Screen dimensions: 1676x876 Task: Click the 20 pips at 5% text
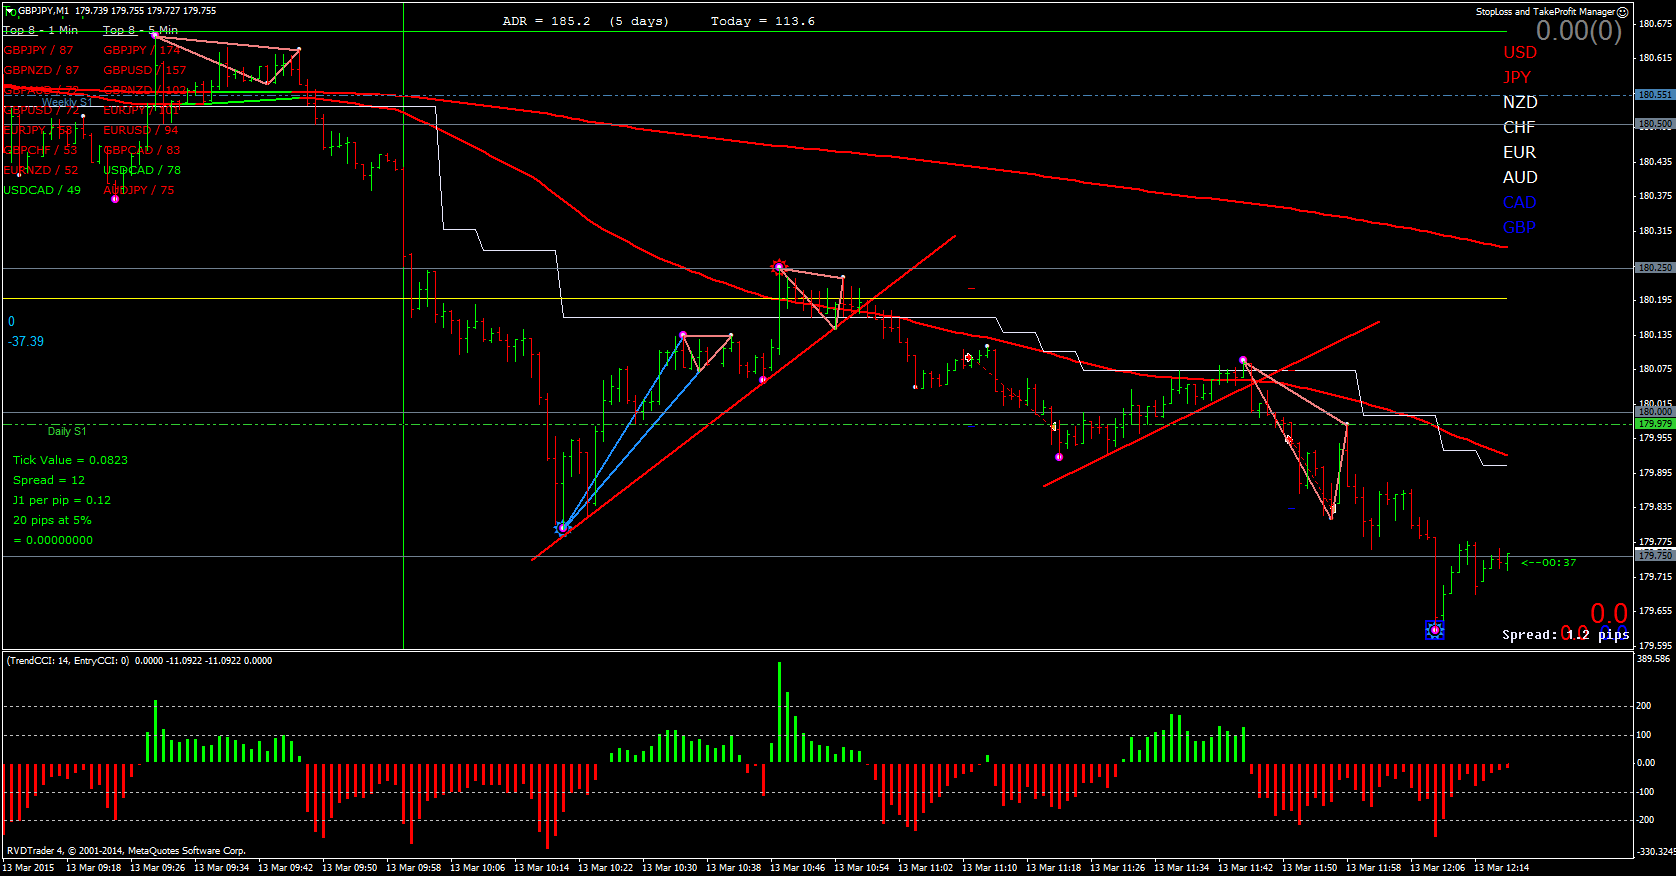click(x=52, y=520)
